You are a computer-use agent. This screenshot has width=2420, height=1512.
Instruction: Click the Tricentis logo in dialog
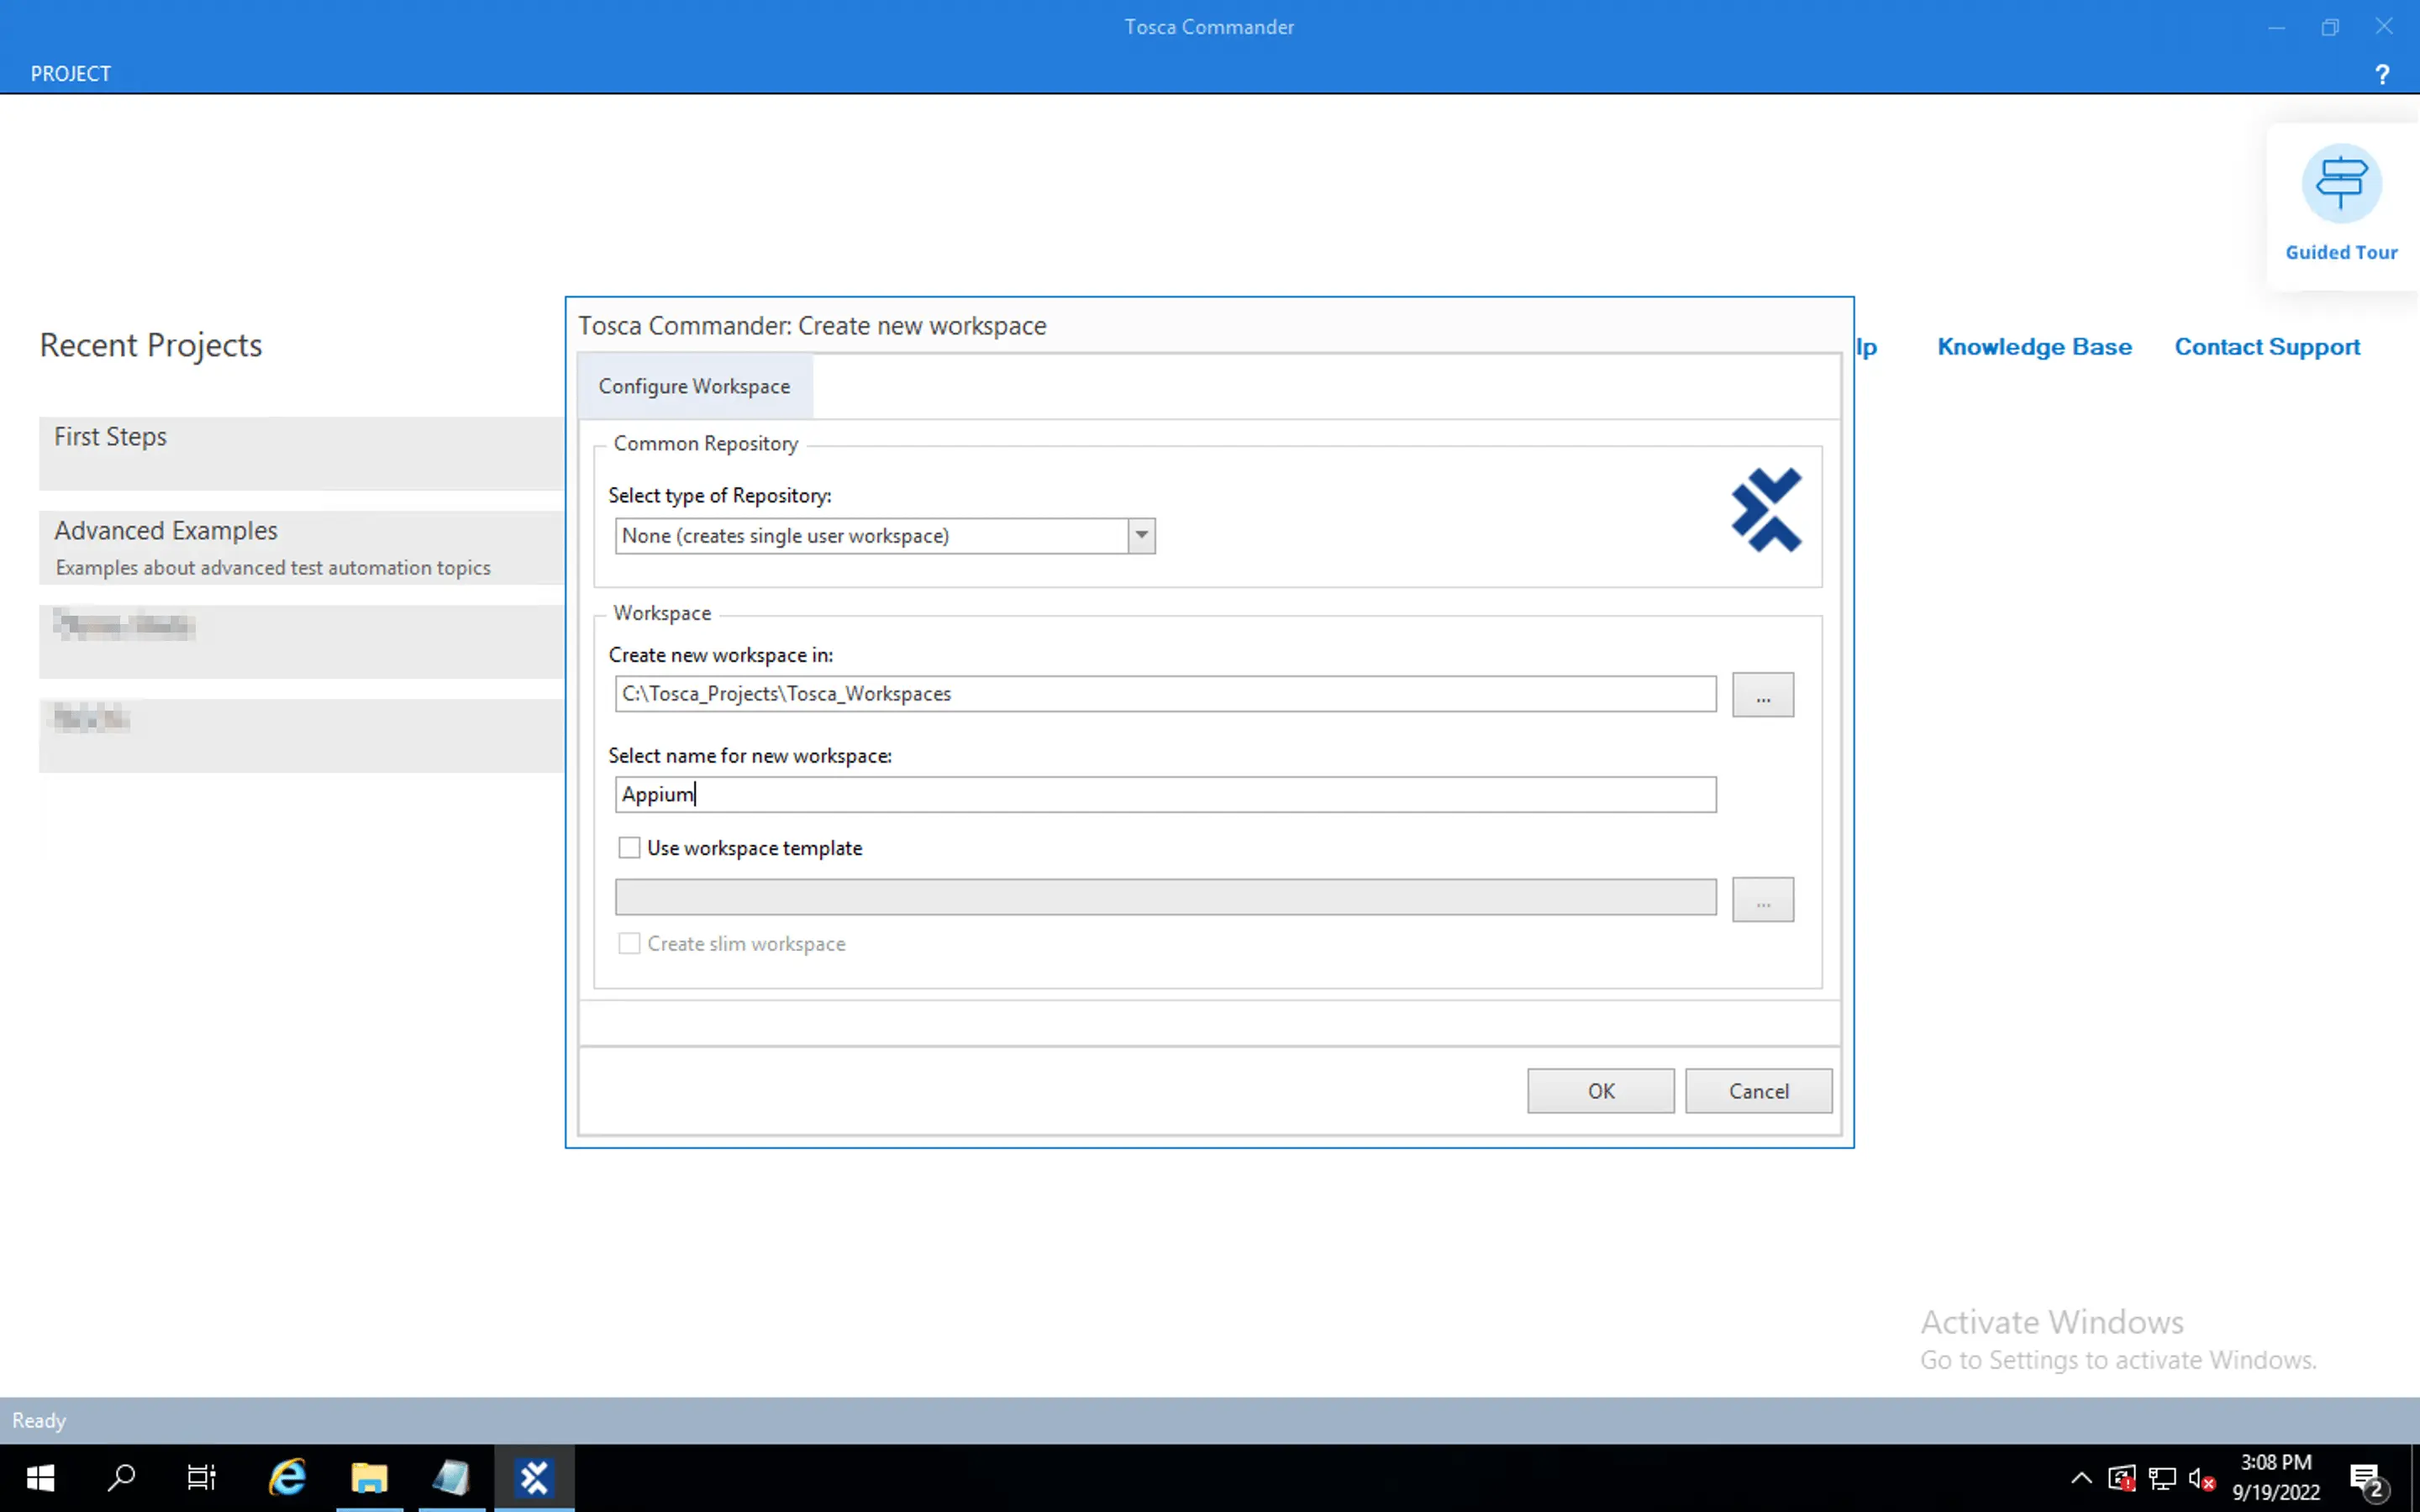[x=1766, y=510]
